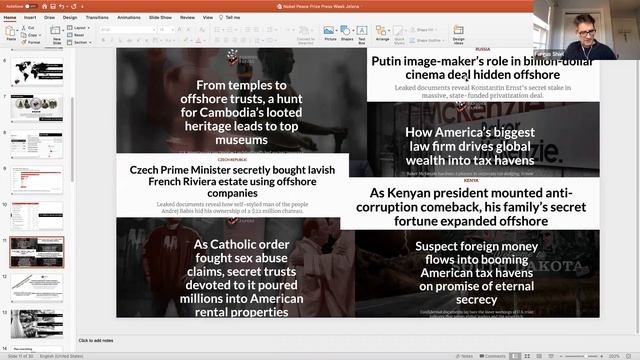Click the Cut button
Image resolution: width=640 pixels, height=360 pixels.
(29, 27)
